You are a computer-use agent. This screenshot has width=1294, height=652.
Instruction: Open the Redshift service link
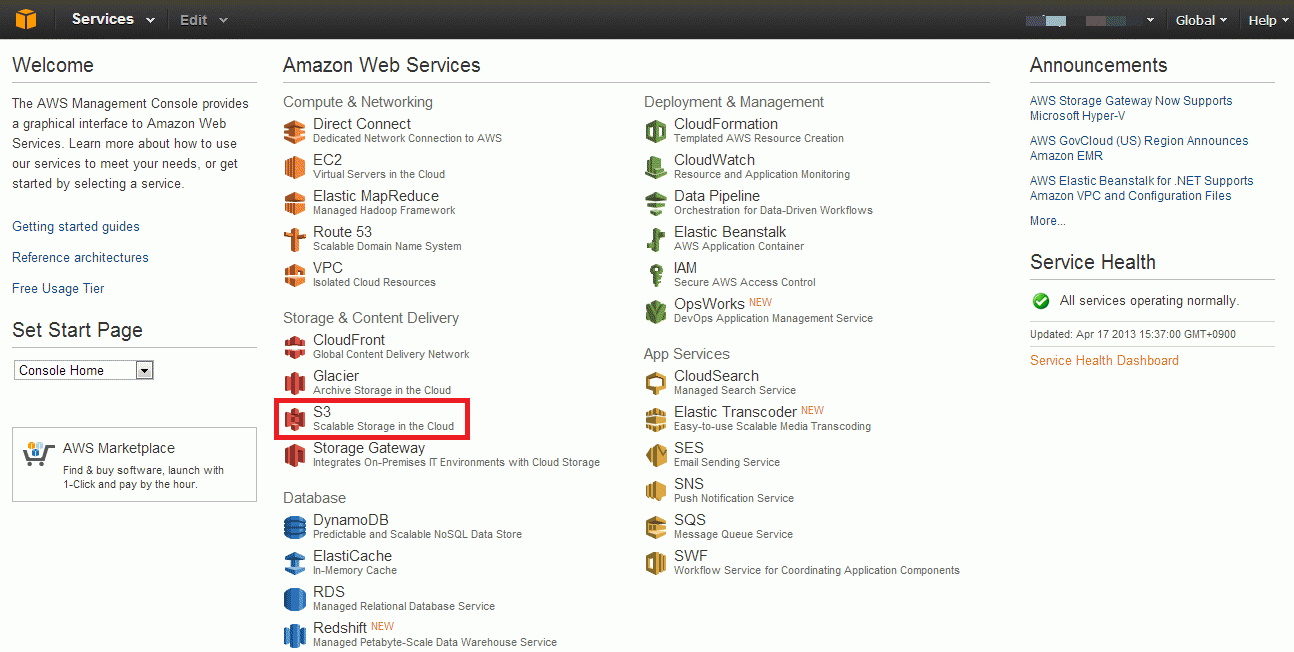[x=340, y=628]
